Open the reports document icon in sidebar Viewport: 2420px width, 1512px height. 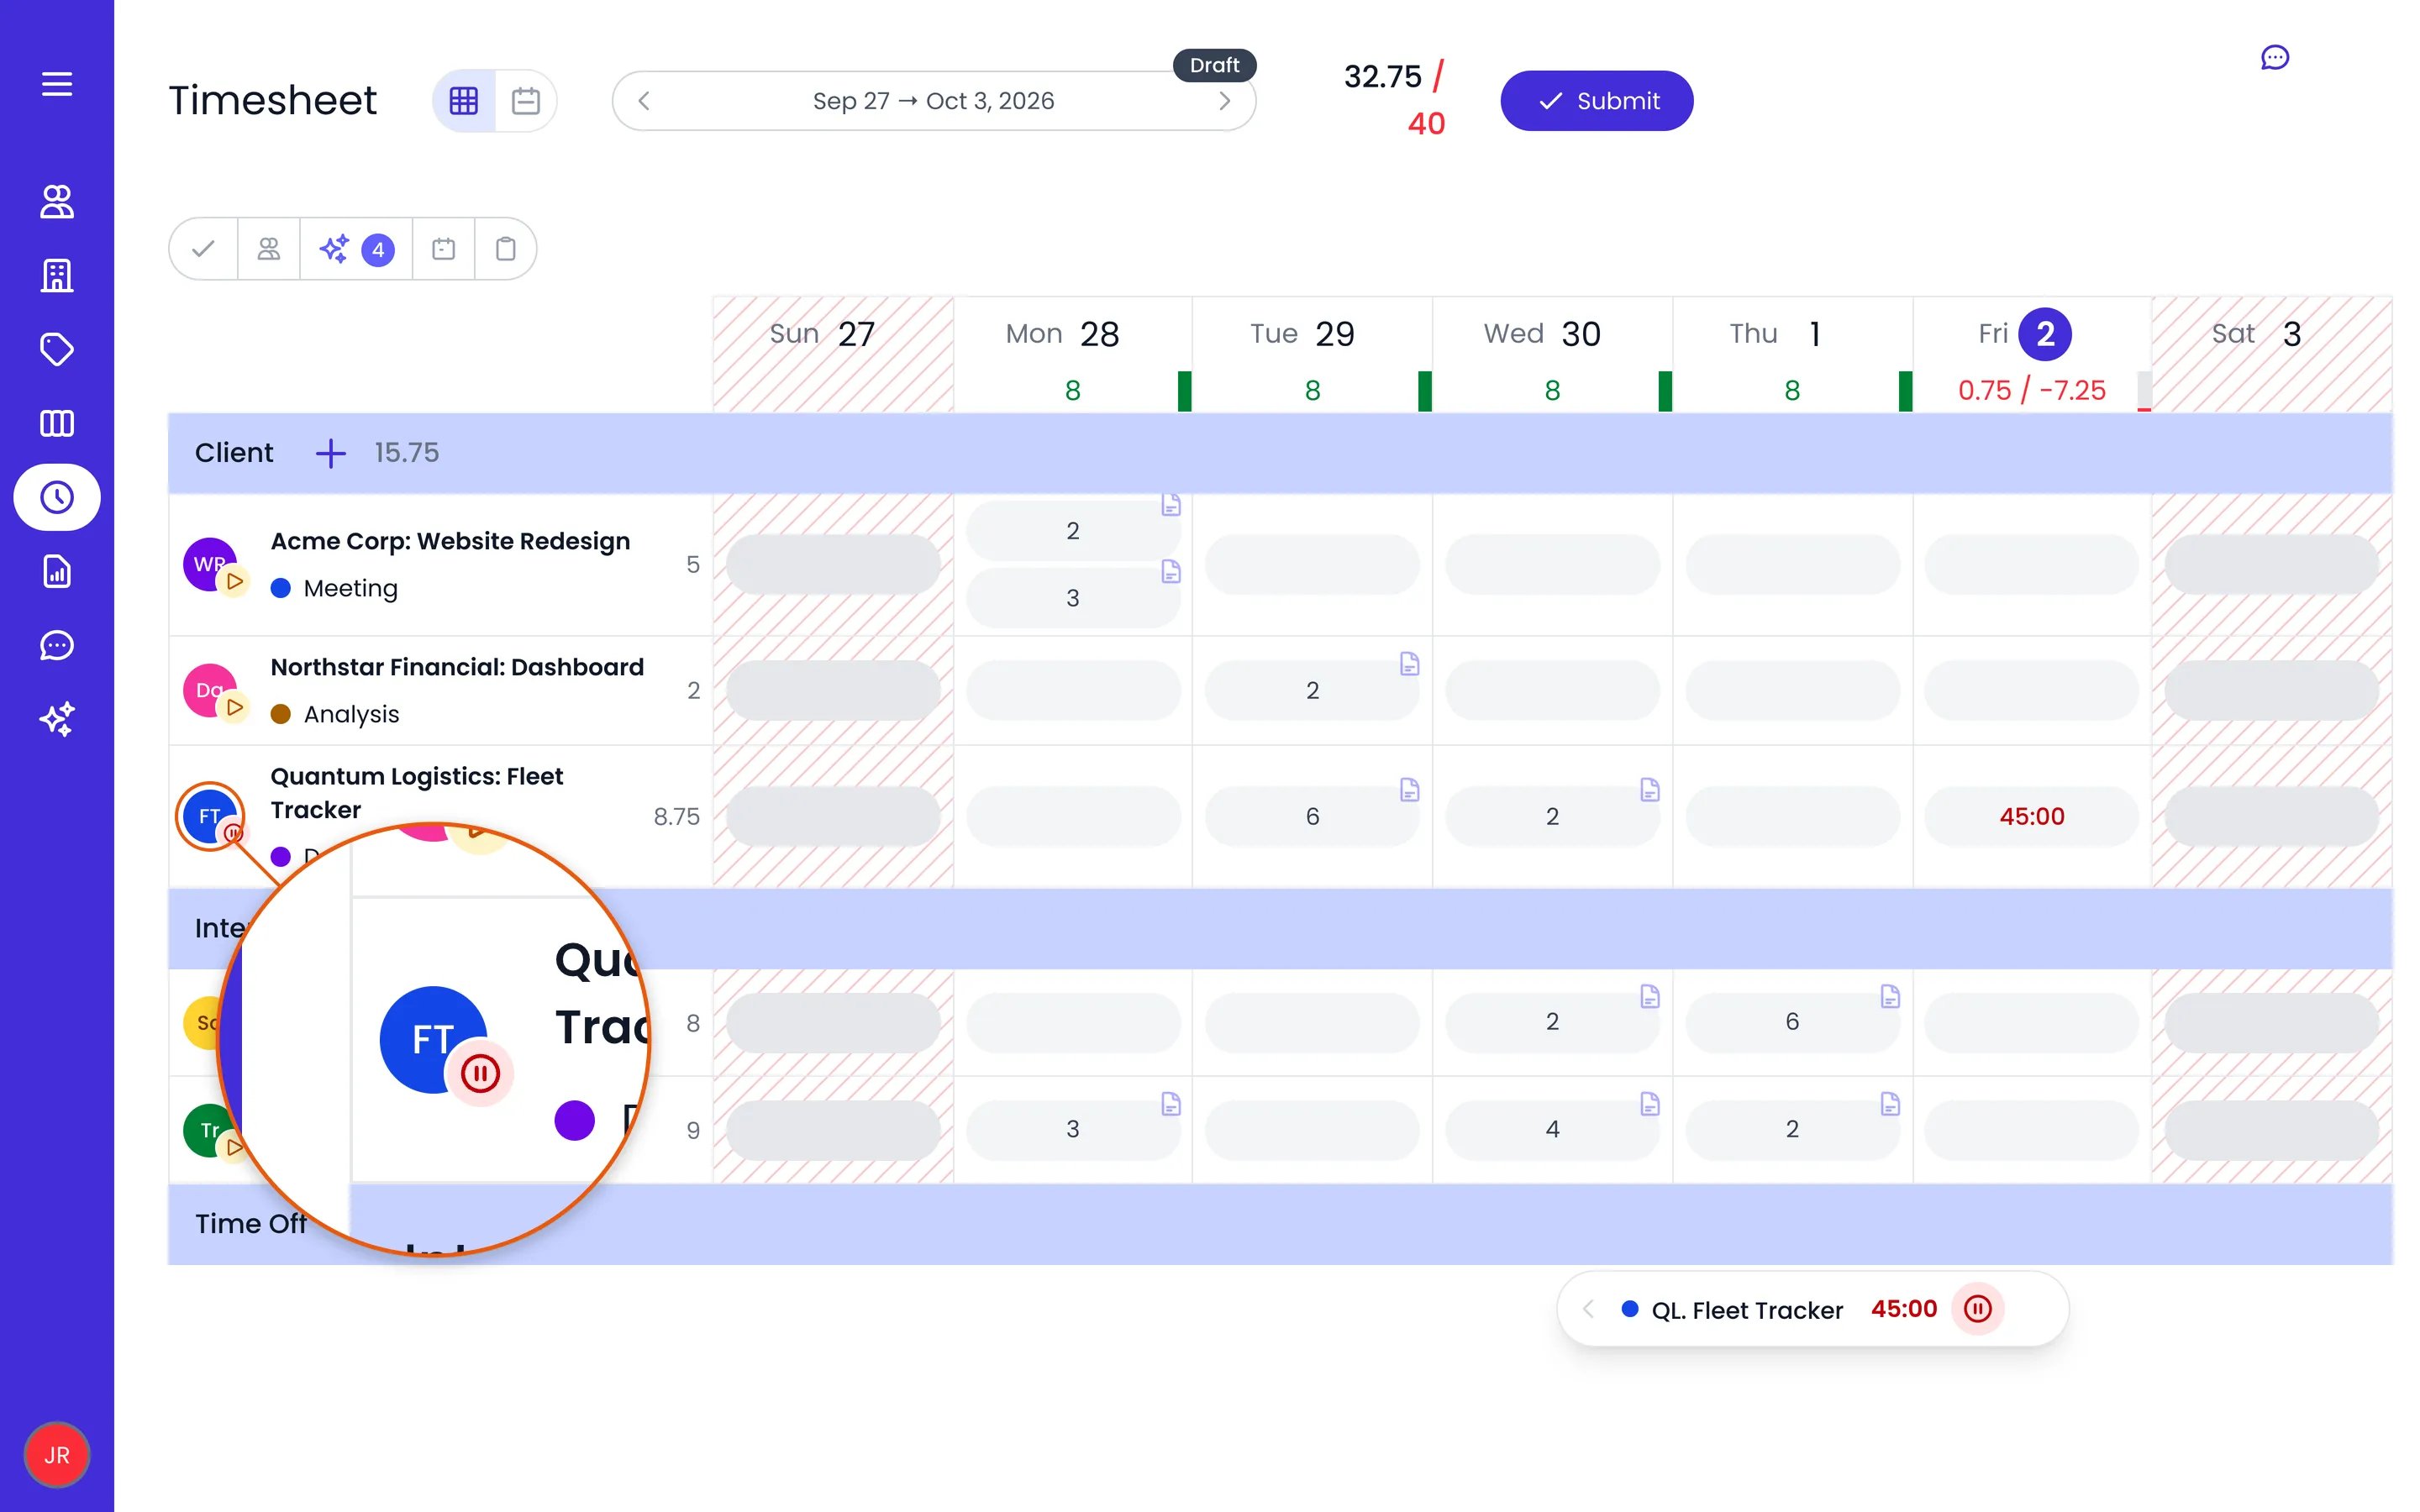(x=57, y=571)
